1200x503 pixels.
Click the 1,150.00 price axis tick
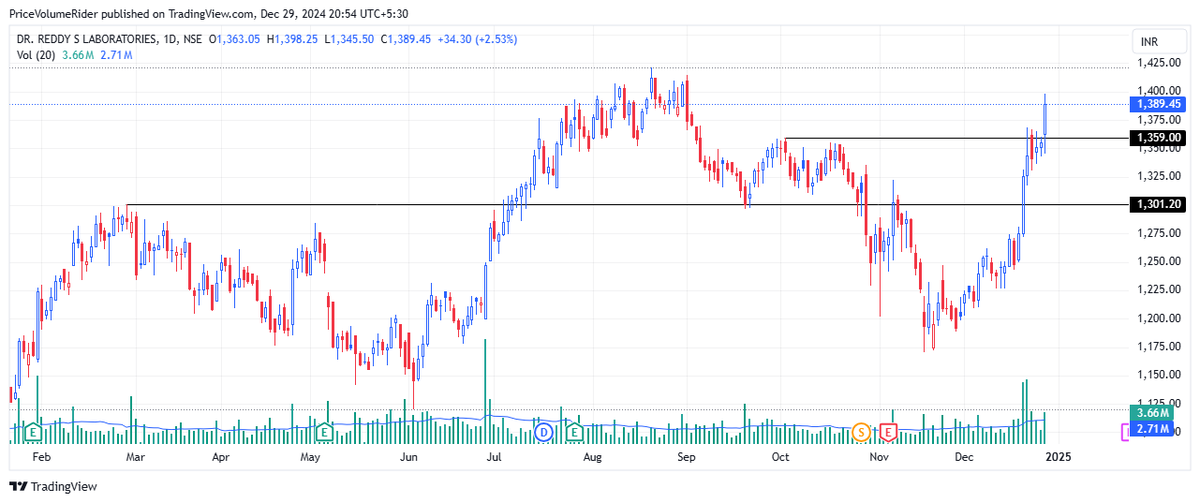1159,376
